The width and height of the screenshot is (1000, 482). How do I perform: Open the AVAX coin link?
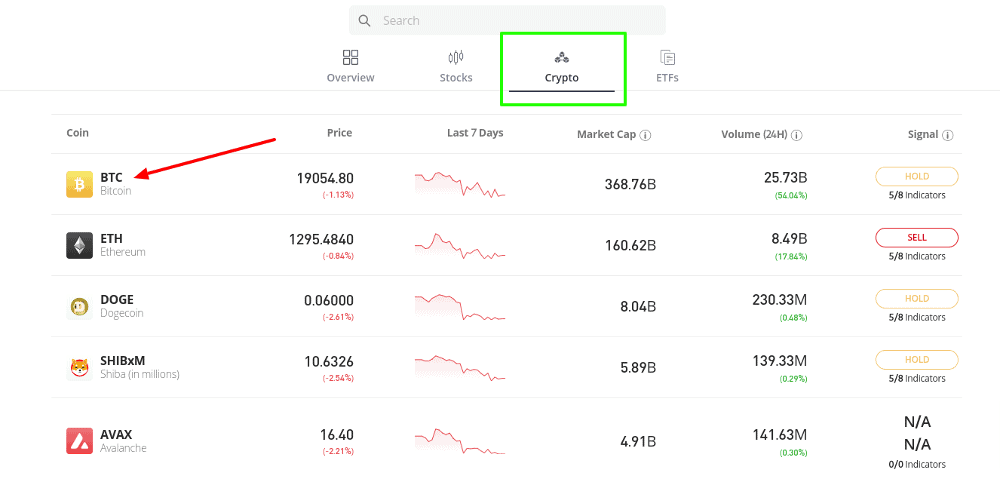tap(116, 435)
